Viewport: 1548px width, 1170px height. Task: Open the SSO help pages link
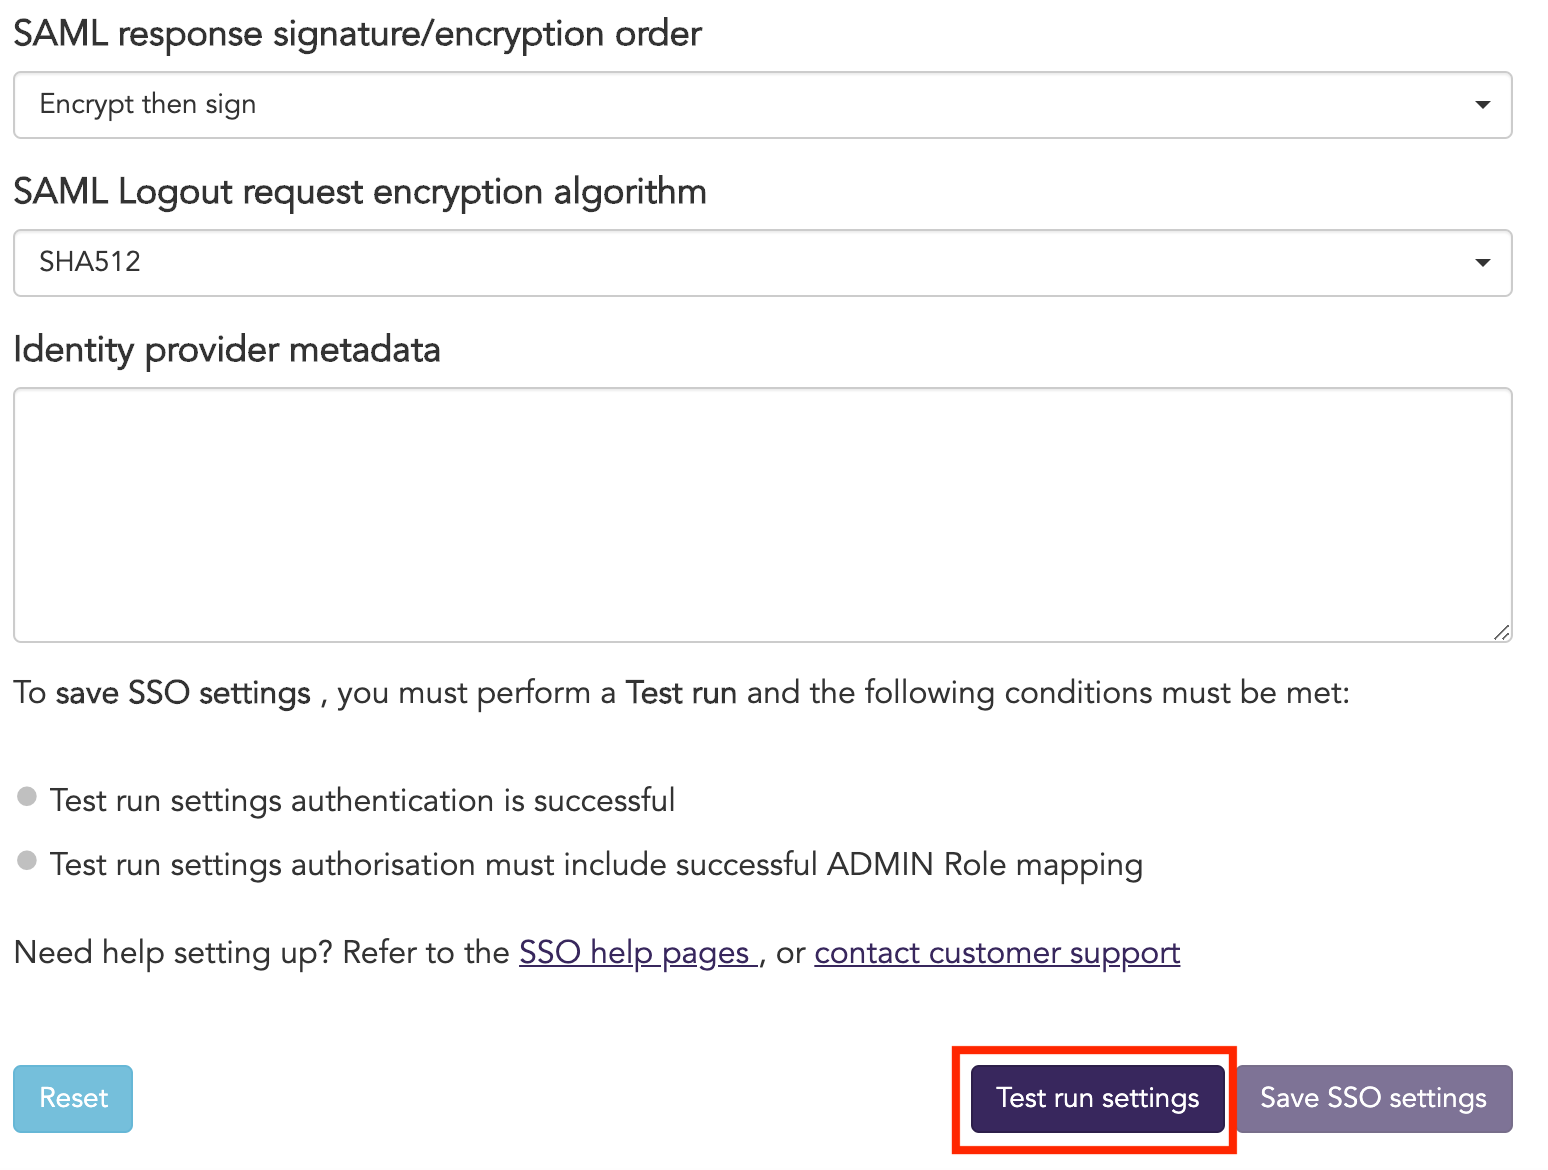tap(635, 953)
